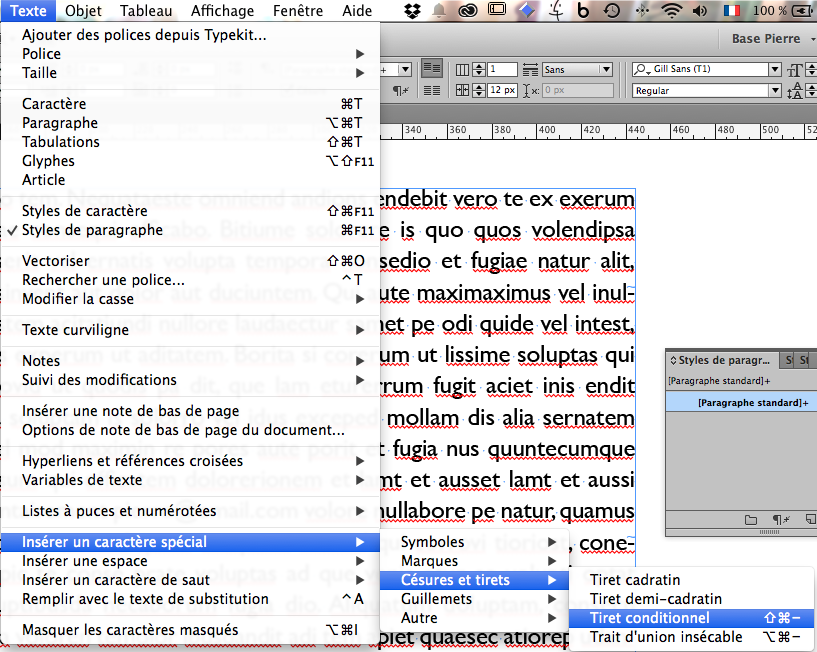Viewport: 817px width, 652px height.
Task: Click the horizontal cursor position icon
Action: pos(530,91)
